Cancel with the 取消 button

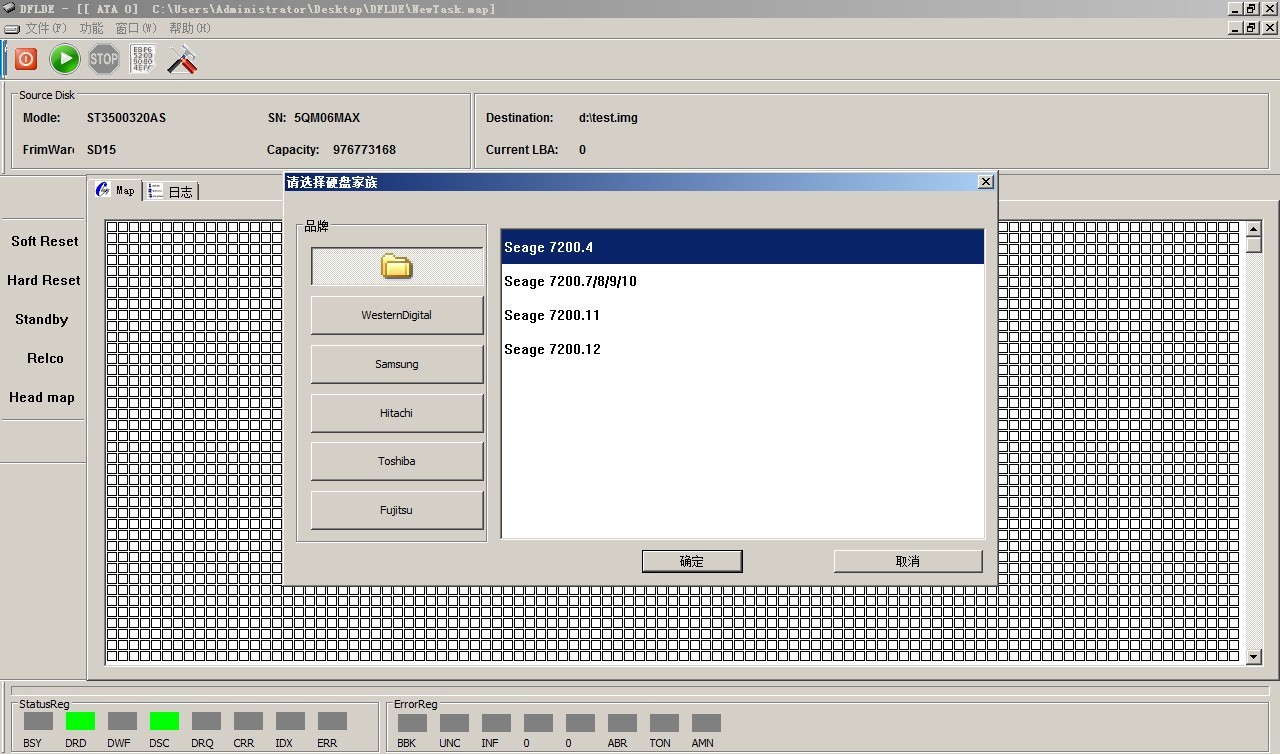pyautogui.click(x=908, y=561)
